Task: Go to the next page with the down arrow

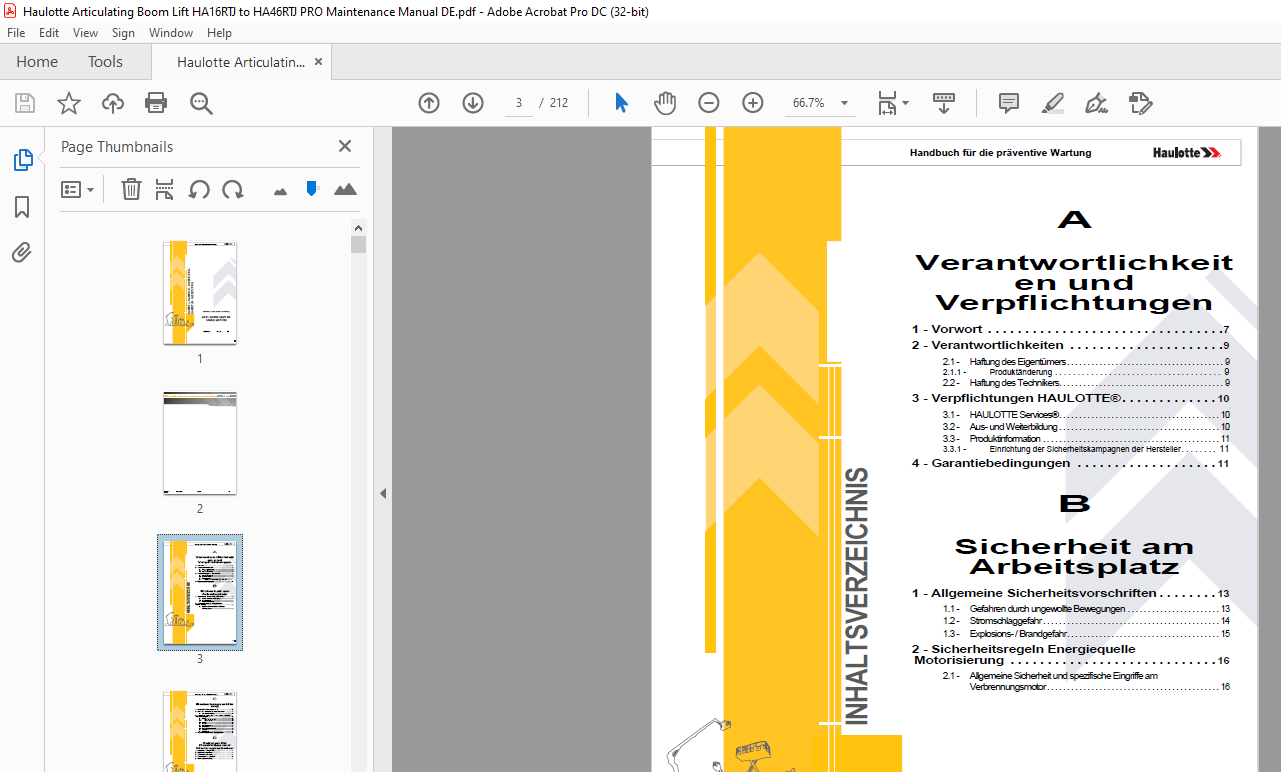Action: pyautogui.click(x=473, y=103)
